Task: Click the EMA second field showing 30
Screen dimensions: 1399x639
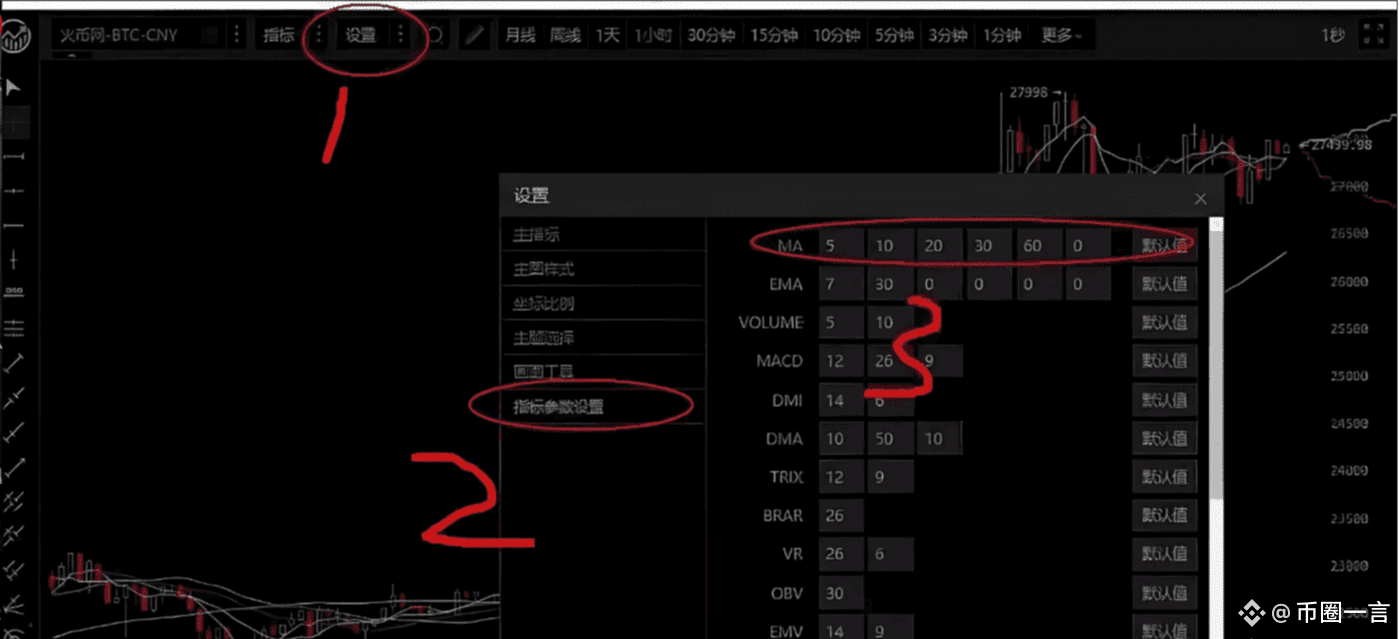Action: pyautogui.click(x=889, y=285)
